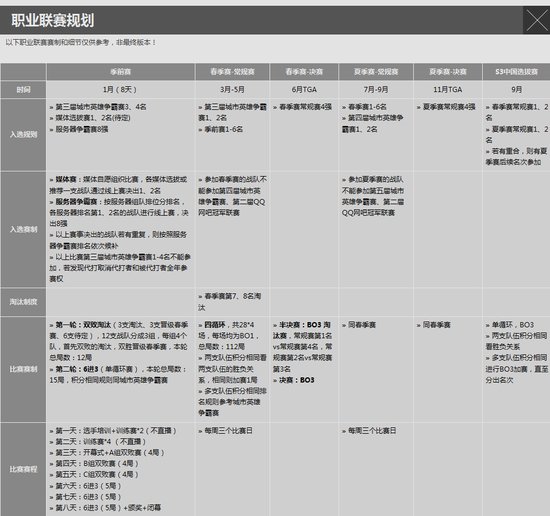This screenshot has width=550, height=516.
Task: Click the 入选规则 row header
Action: point(23,134)
